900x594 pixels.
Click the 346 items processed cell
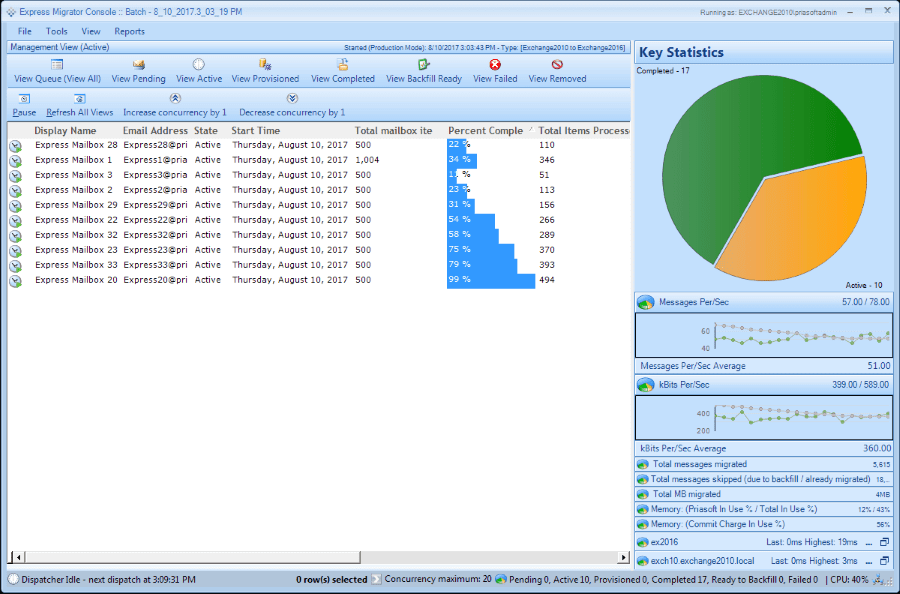547,160
